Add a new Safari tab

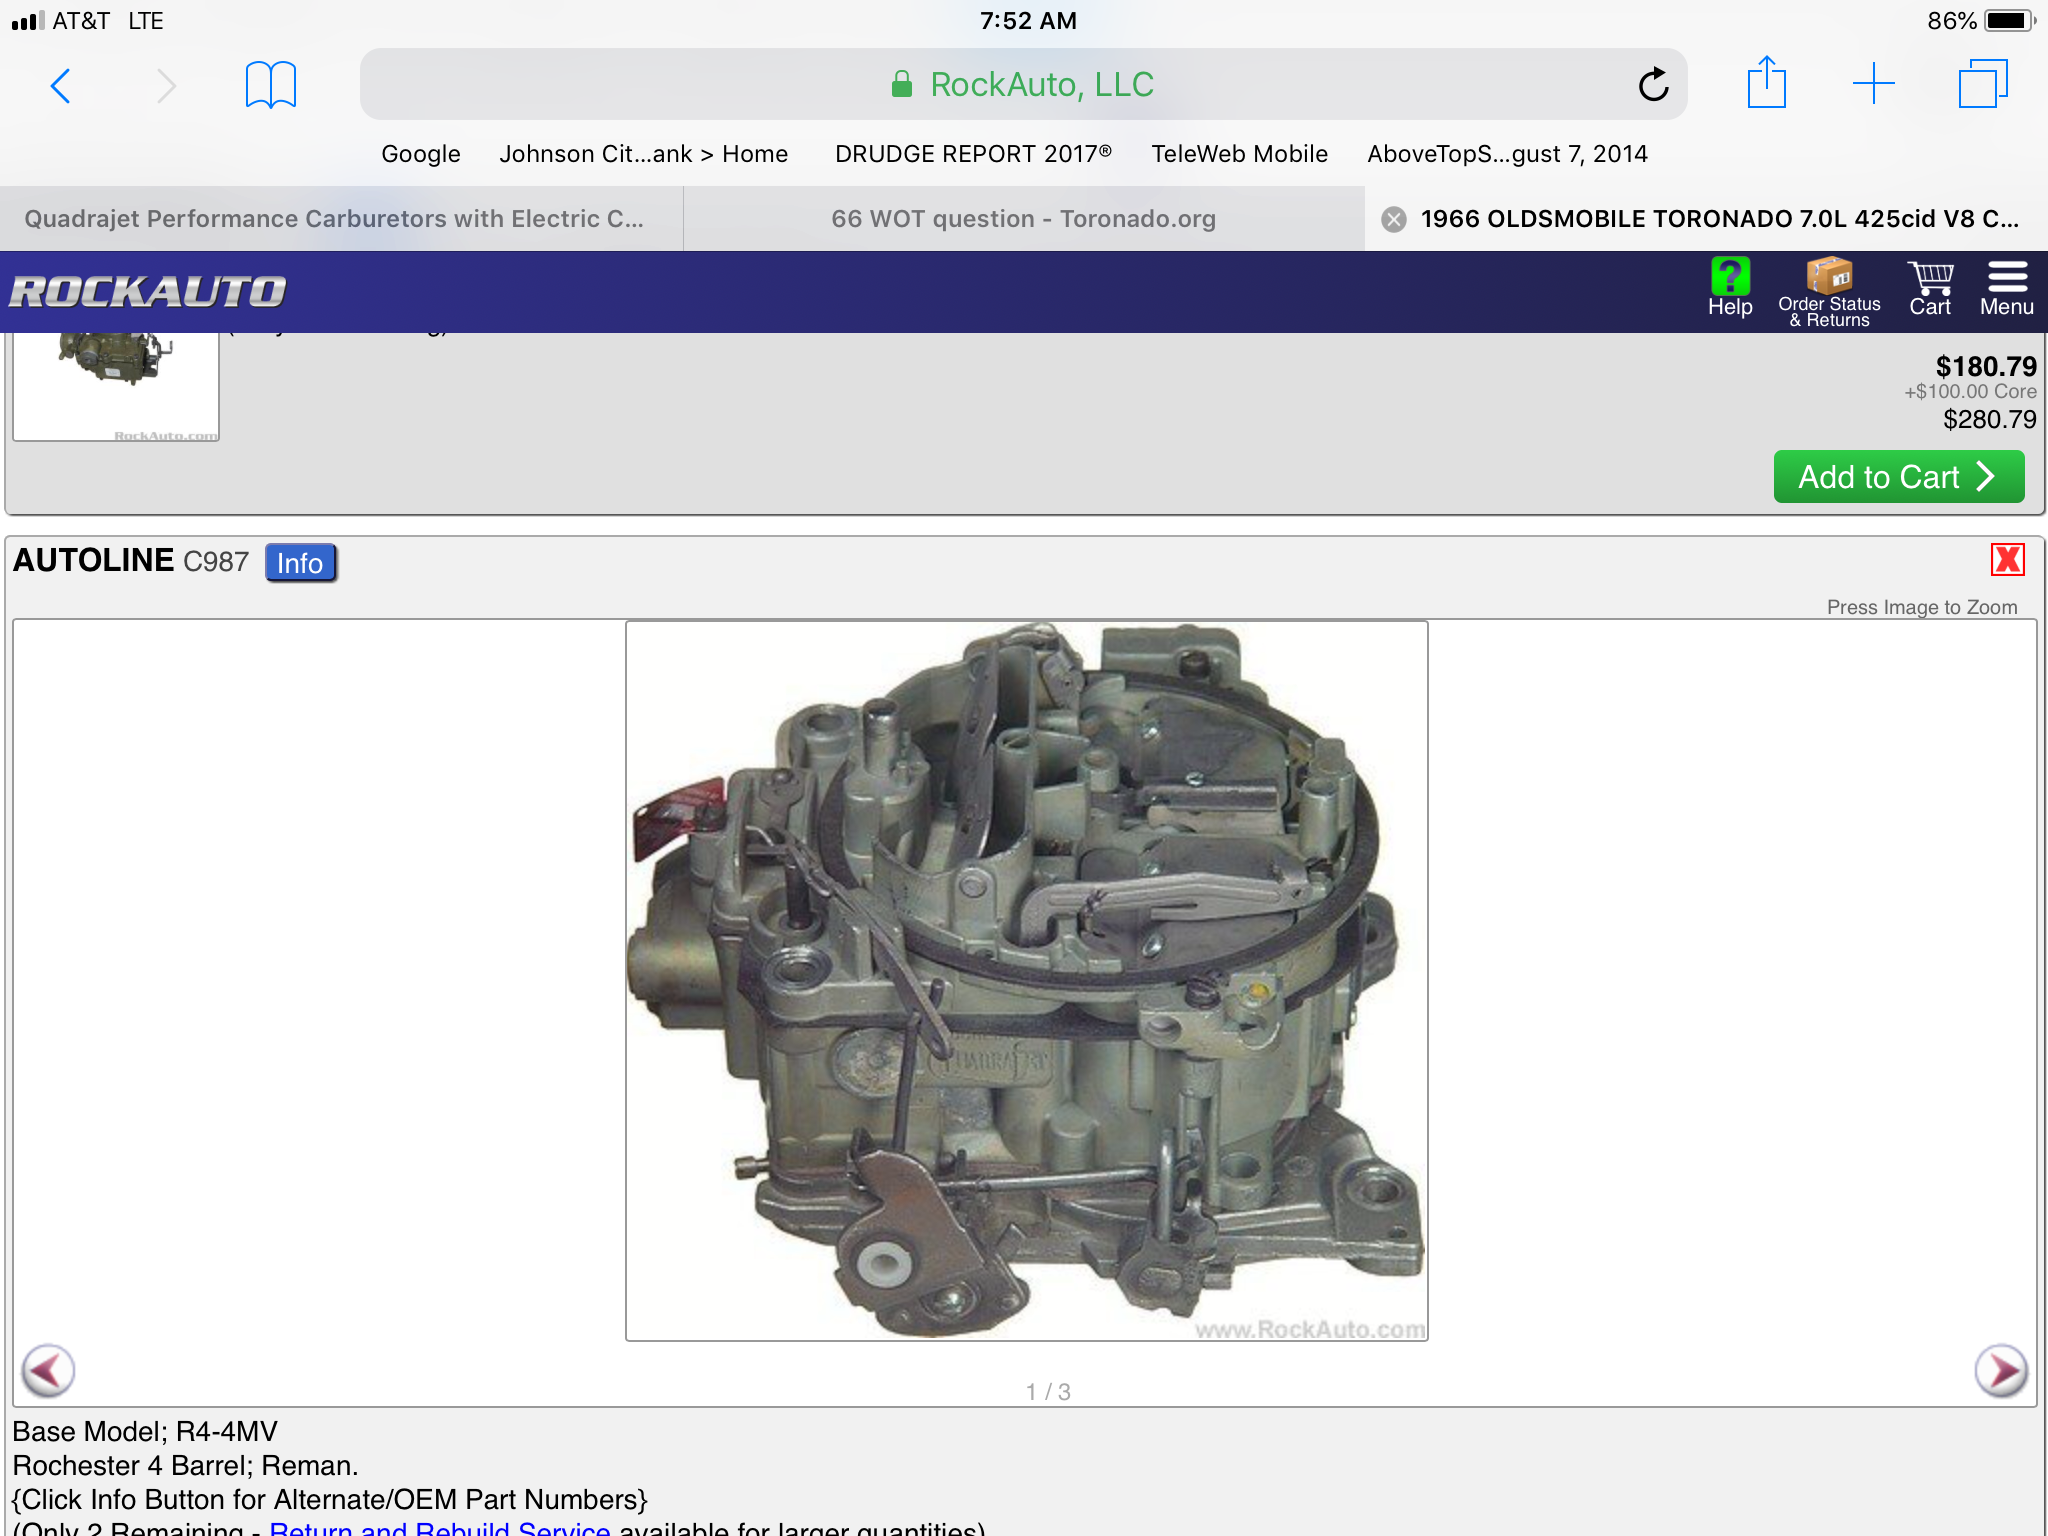(x=1873, y=83)
